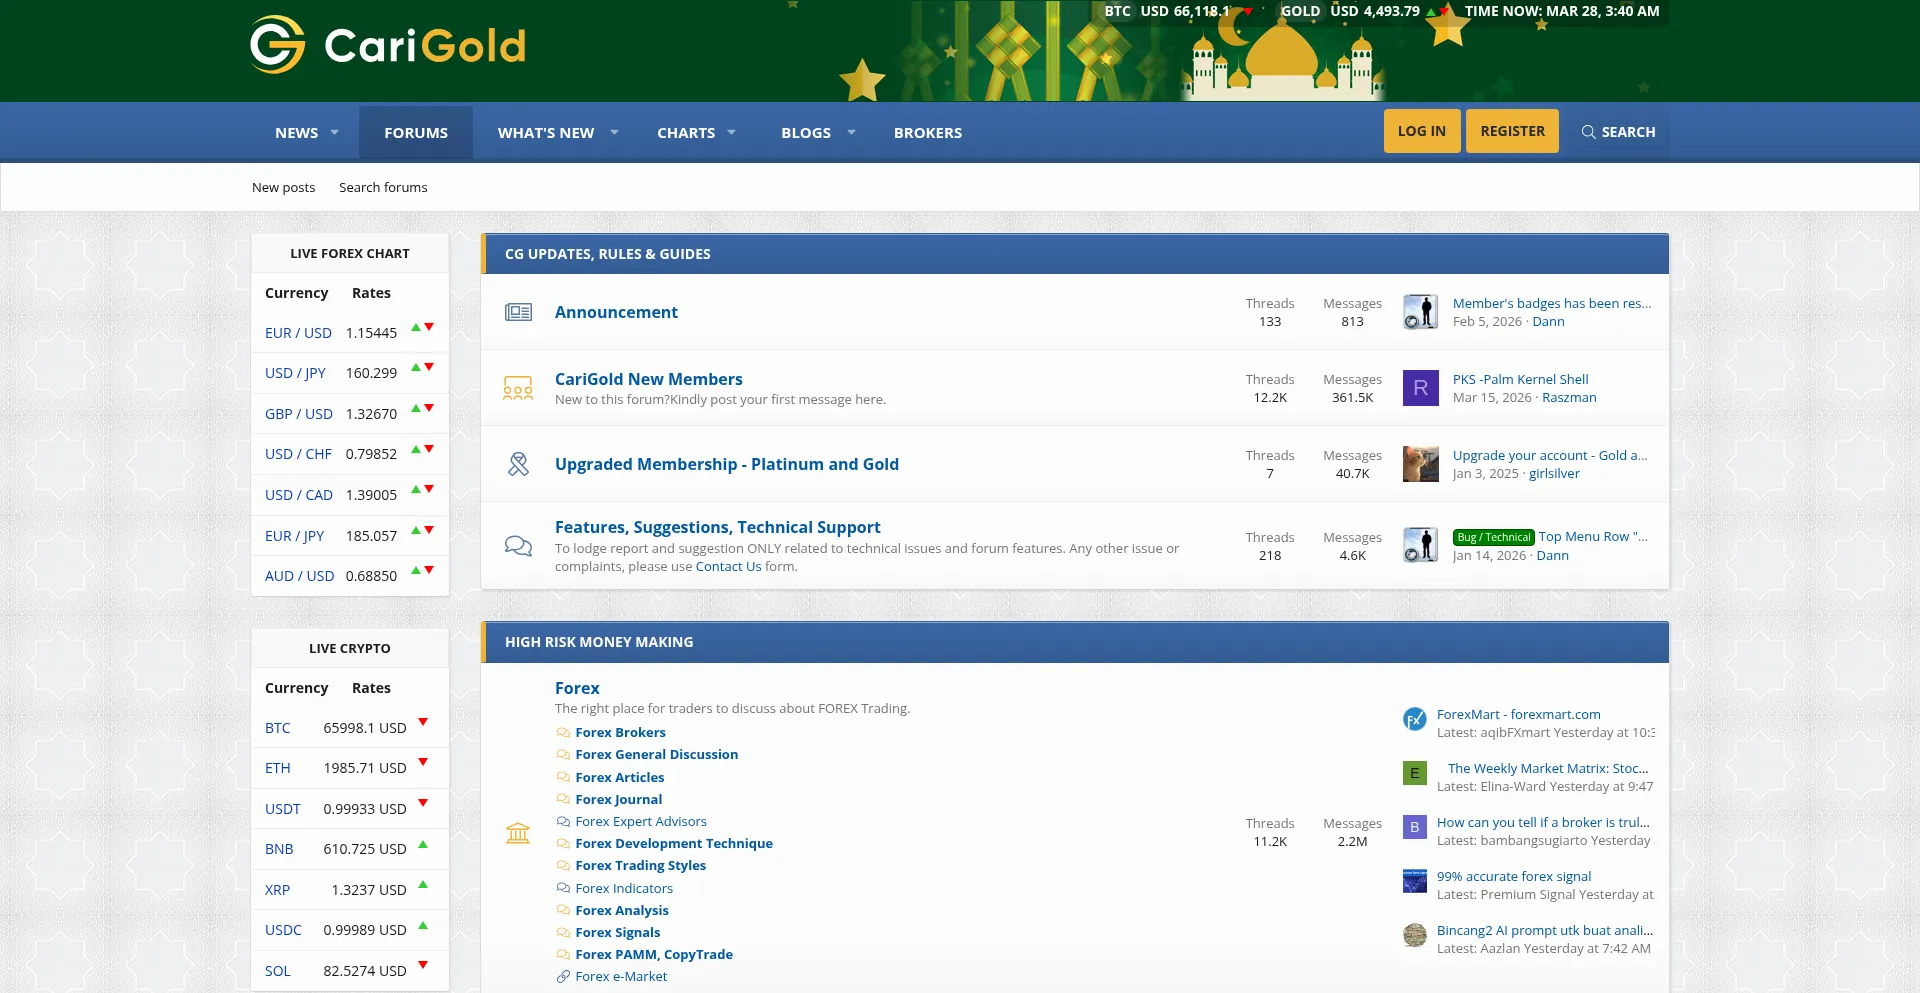The width and height of the screenshot is (1920, 993).
Task: Open the Search forums link
Action: click(x=383, y=187)
